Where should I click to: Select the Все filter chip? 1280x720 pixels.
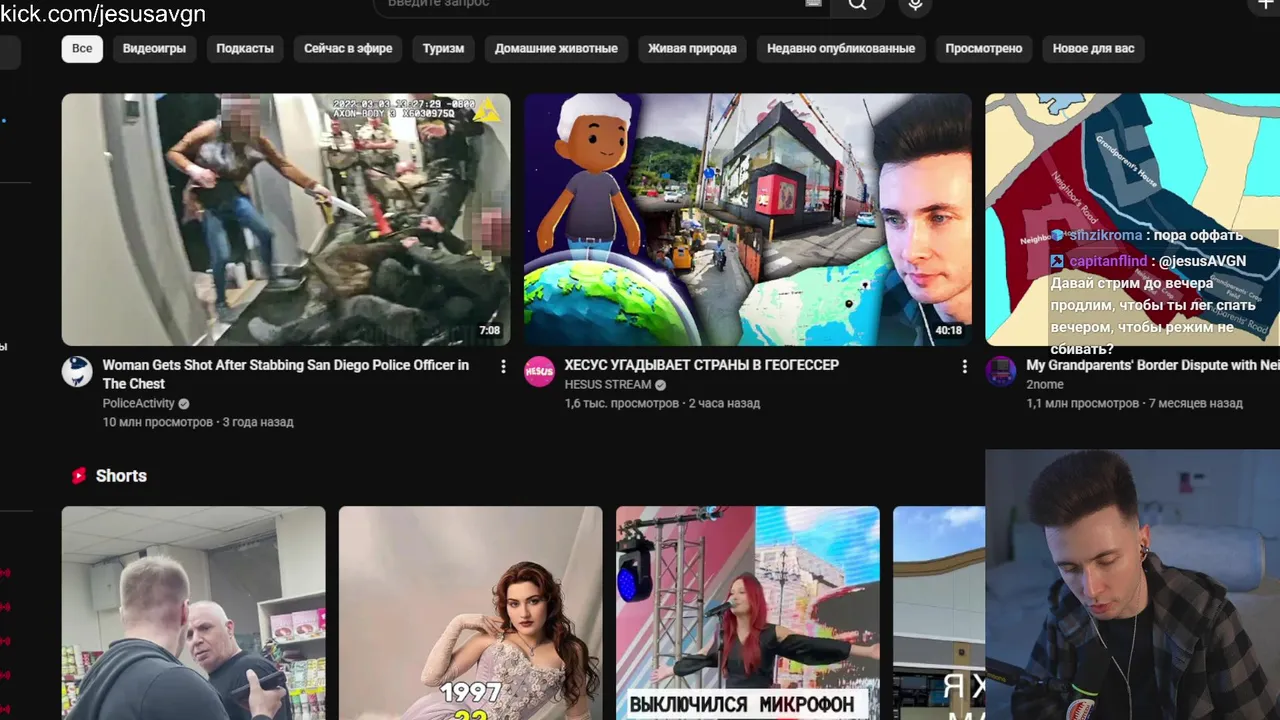82,48
